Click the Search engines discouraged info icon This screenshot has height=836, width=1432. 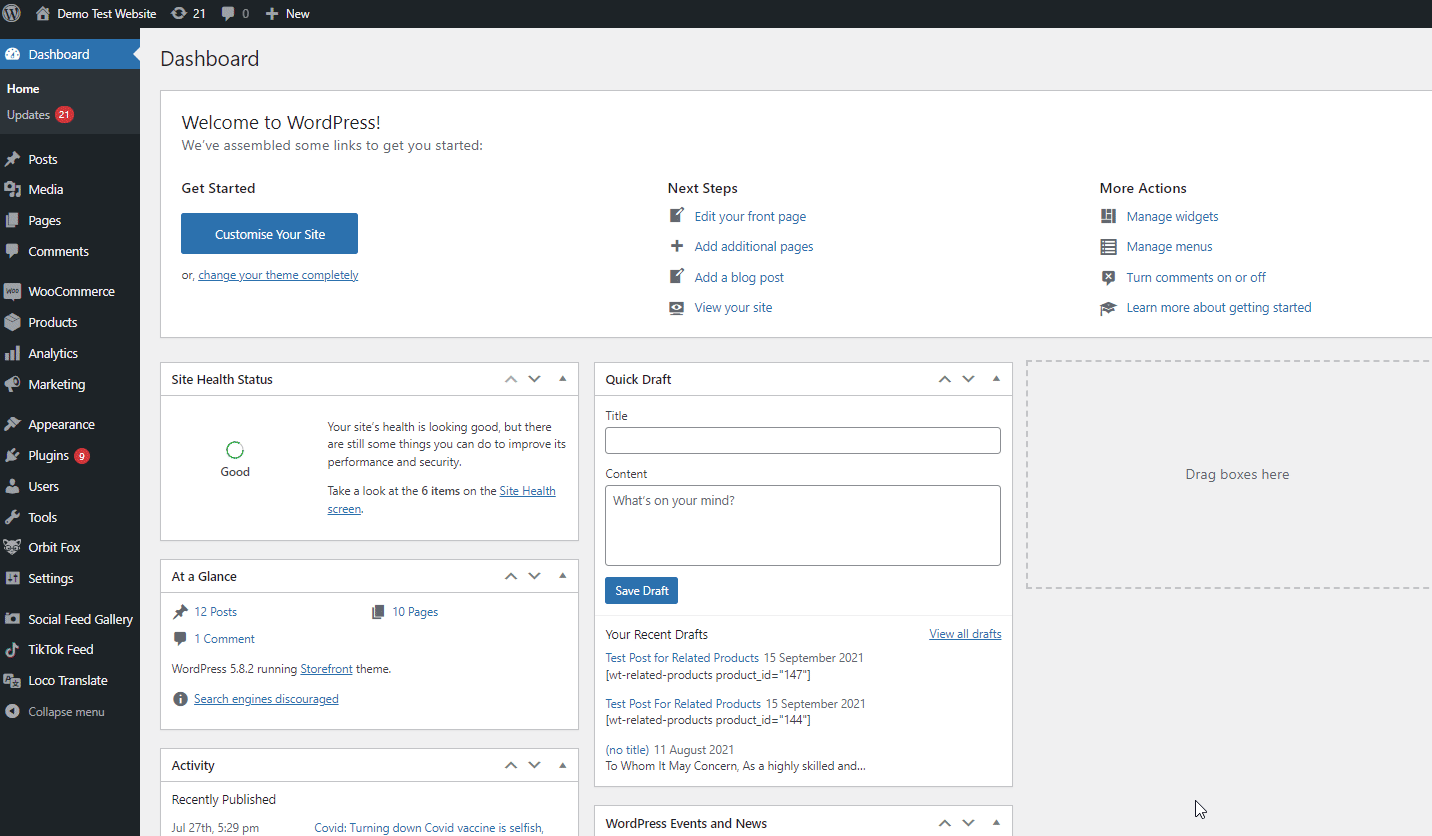[x=180, y=699]
